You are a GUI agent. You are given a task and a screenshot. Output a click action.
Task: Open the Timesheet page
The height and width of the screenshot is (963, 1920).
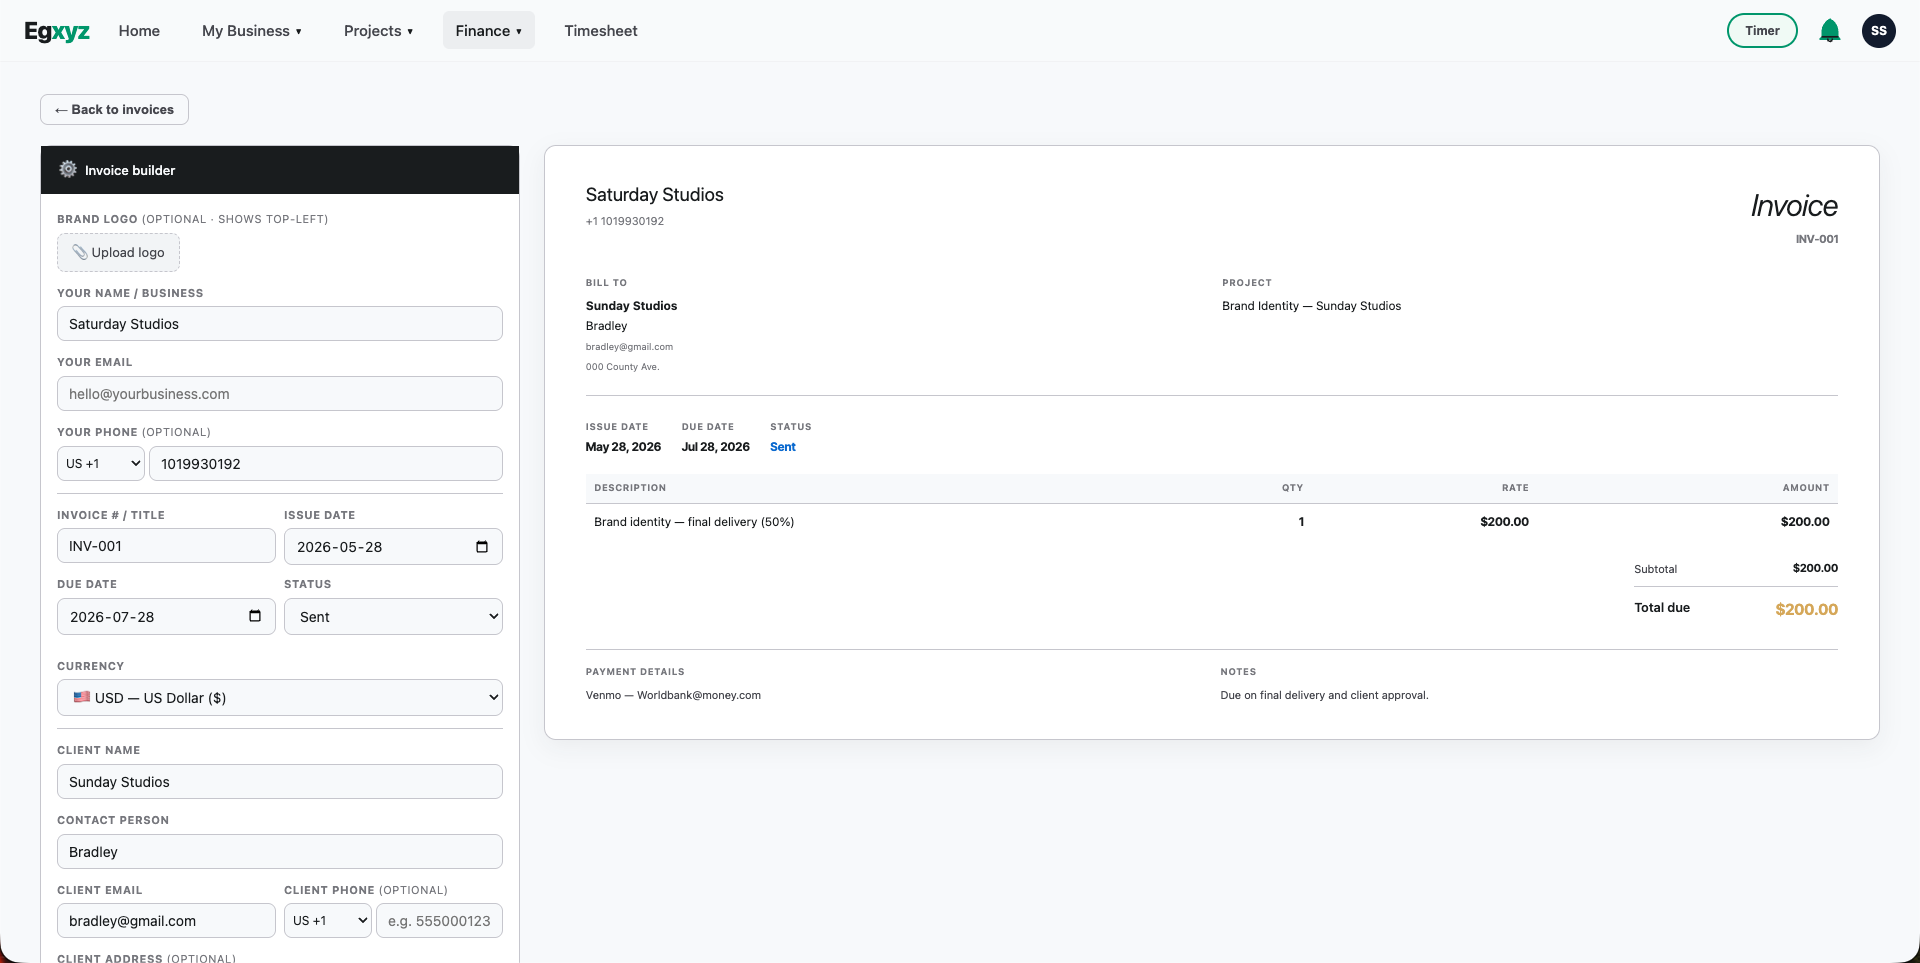(x=601, y=31)
